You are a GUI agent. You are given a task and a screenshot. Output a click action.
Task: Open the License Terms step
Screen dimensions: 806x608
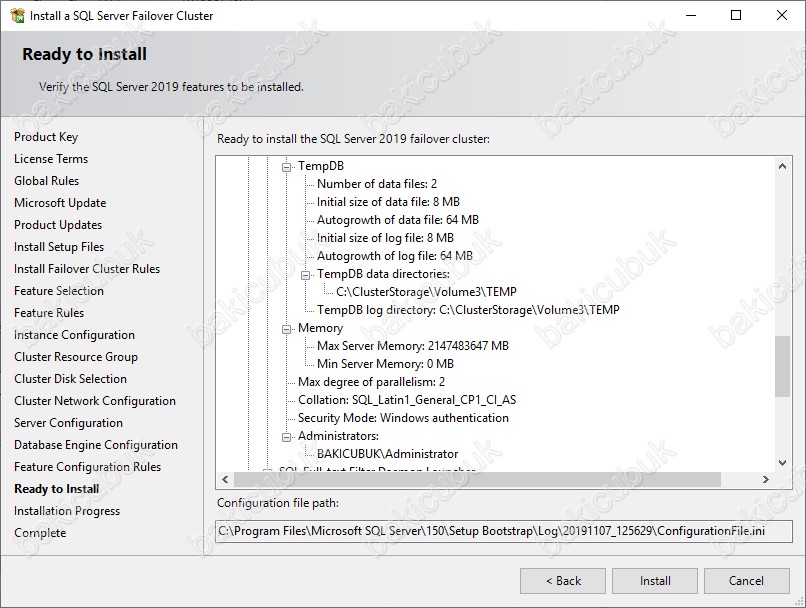(51, 159)
